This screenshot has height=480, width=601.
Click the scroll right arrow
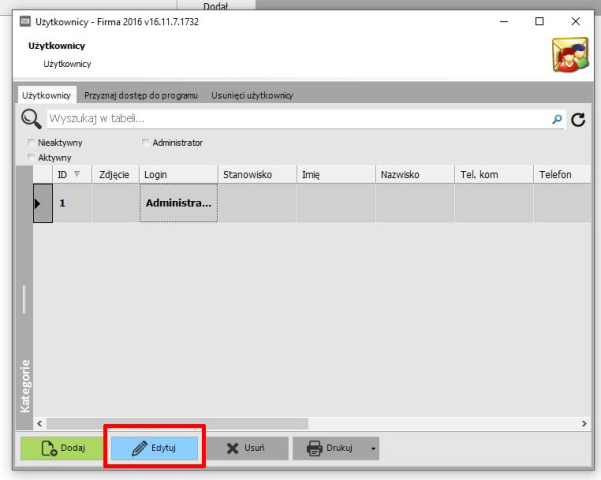tap(584, 424)
